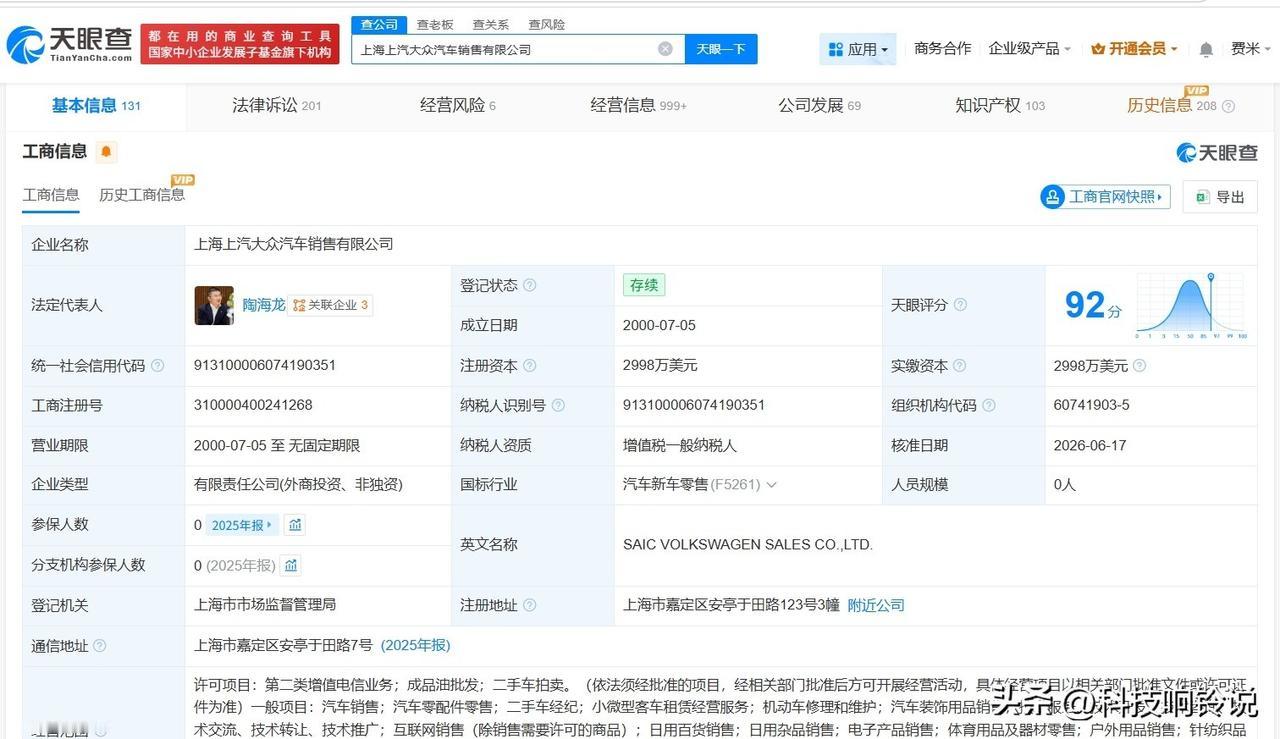The image size is (1280, 739).
Task: Select the 工商信息 sub-tab
Action: click(x=51, y=195)
